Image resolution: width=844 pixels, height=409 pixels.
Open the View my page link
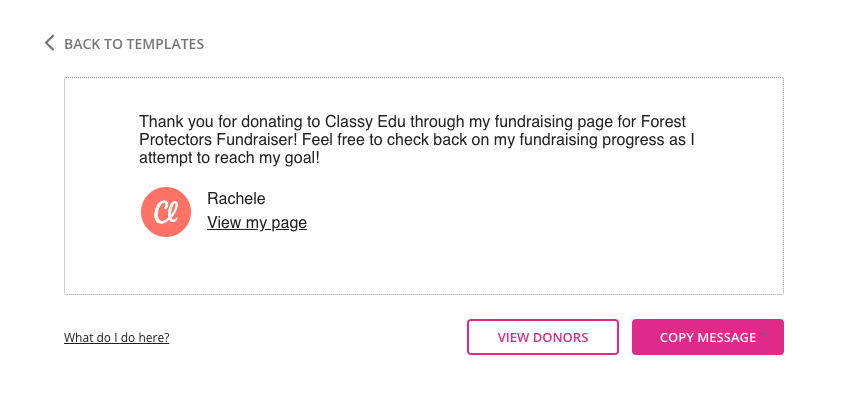coord(257,222)
